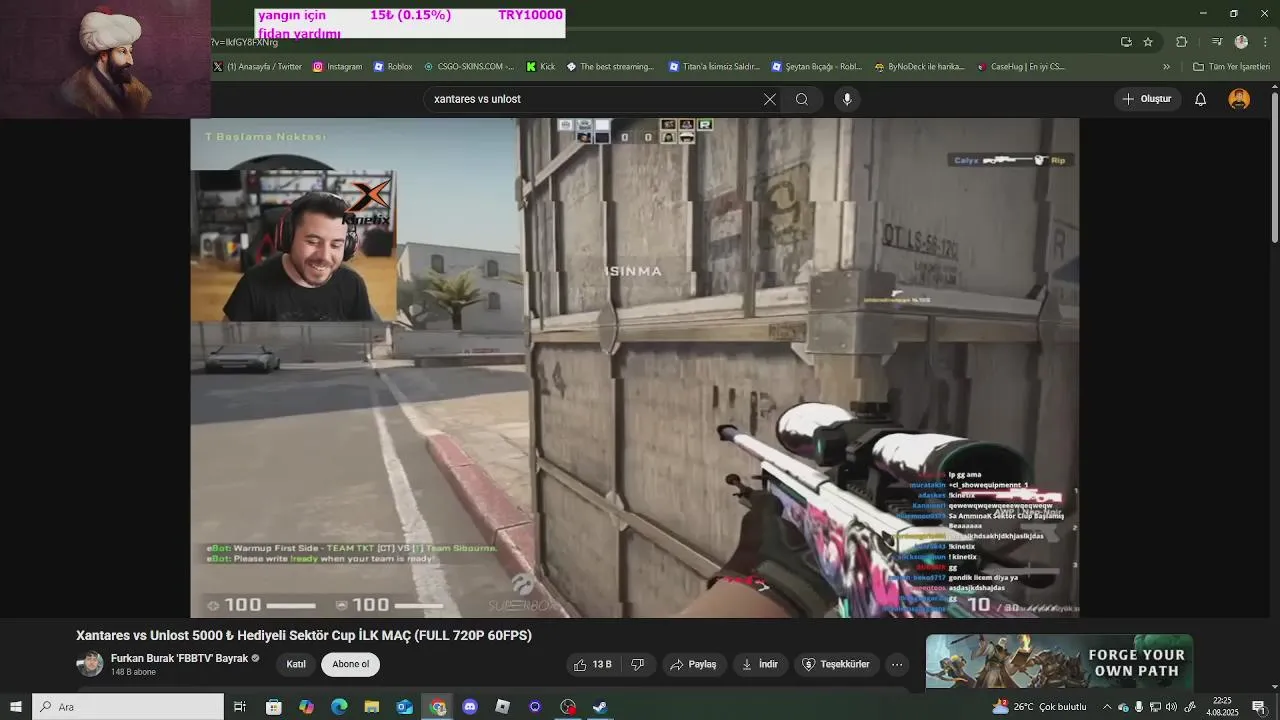Bookmark this page with the star icon
Viewport: 1280px width, 720px height.
click(1148, 42)
